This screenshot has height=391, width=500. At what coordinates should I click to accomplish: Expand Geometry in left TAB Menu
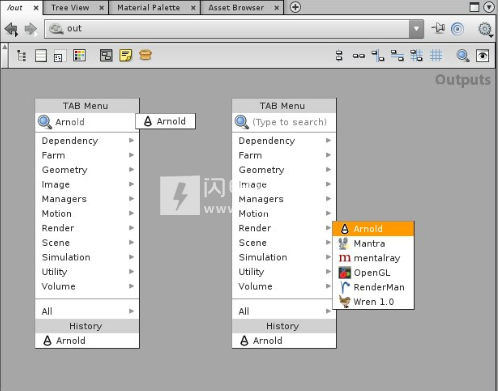click(87, 170)
